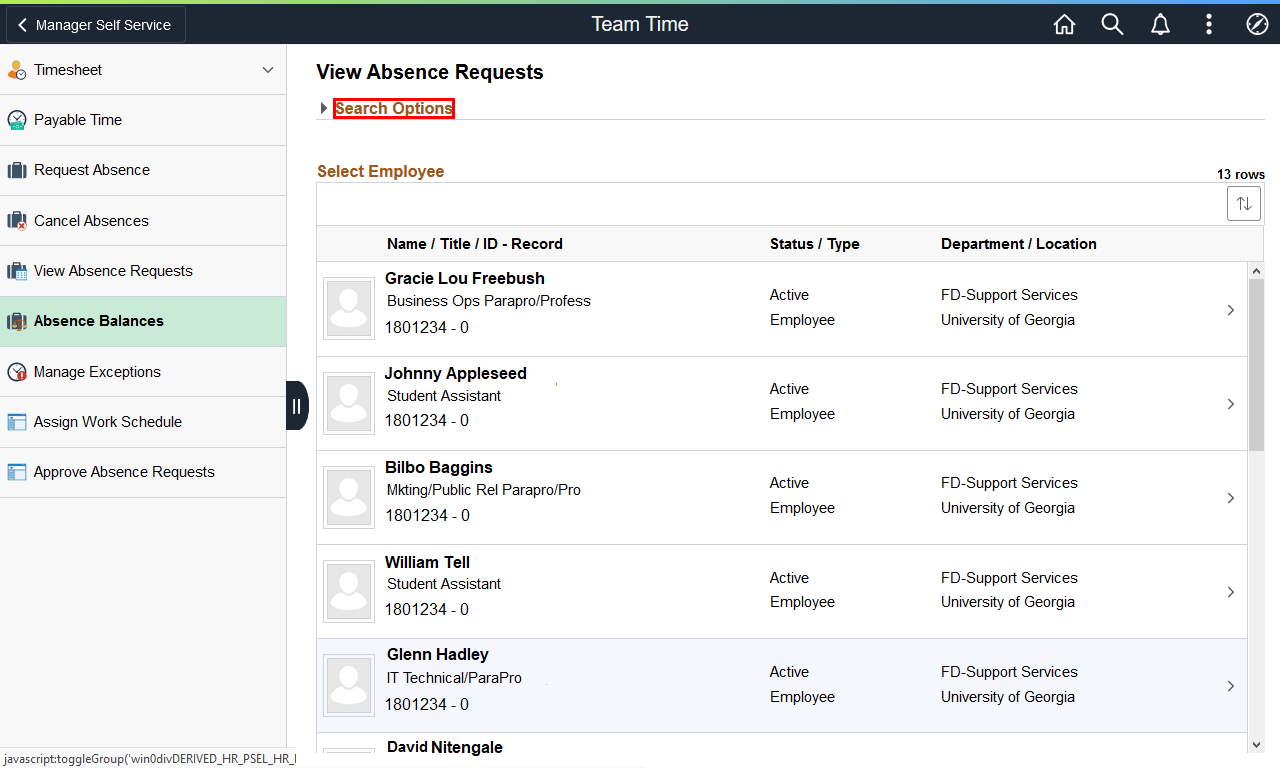Click the Gracie Lou Freebush name
This screenshot has height=768, width=1280.
pyautogui.click(x=465, y=278)
